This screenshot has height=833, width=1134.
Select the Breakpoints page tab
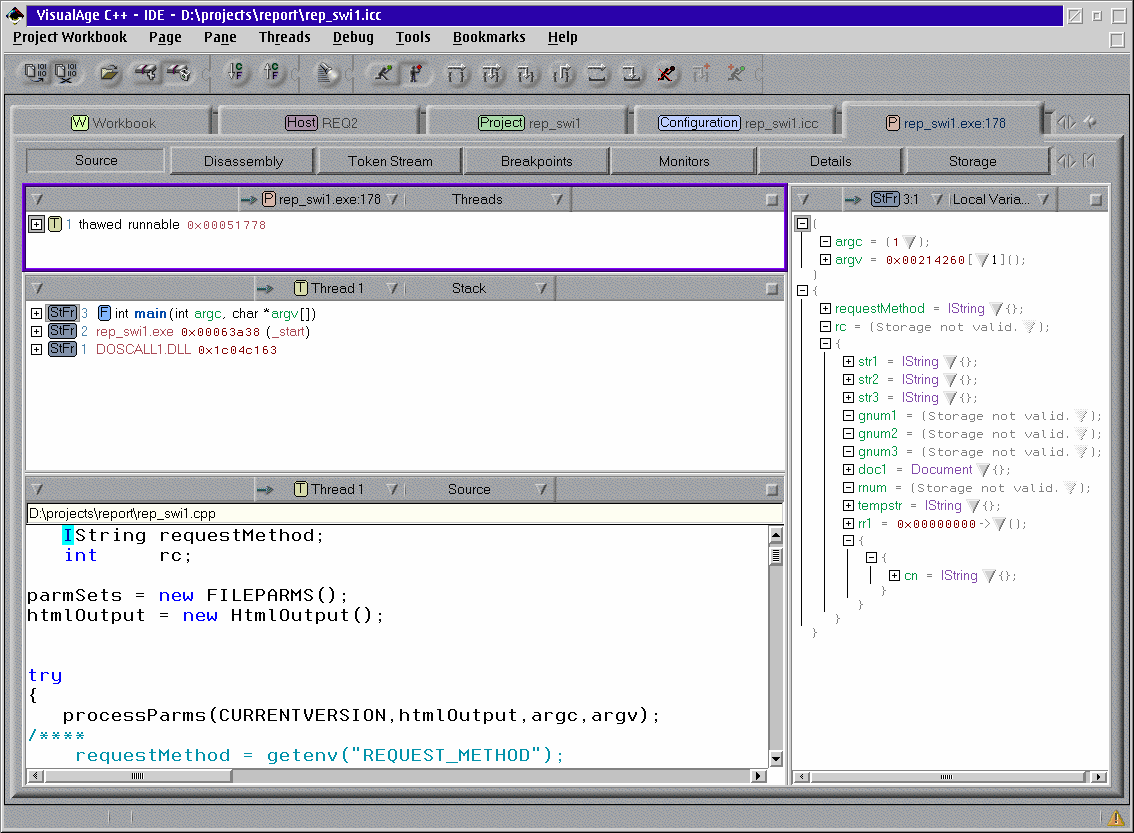tap(537, 161)
